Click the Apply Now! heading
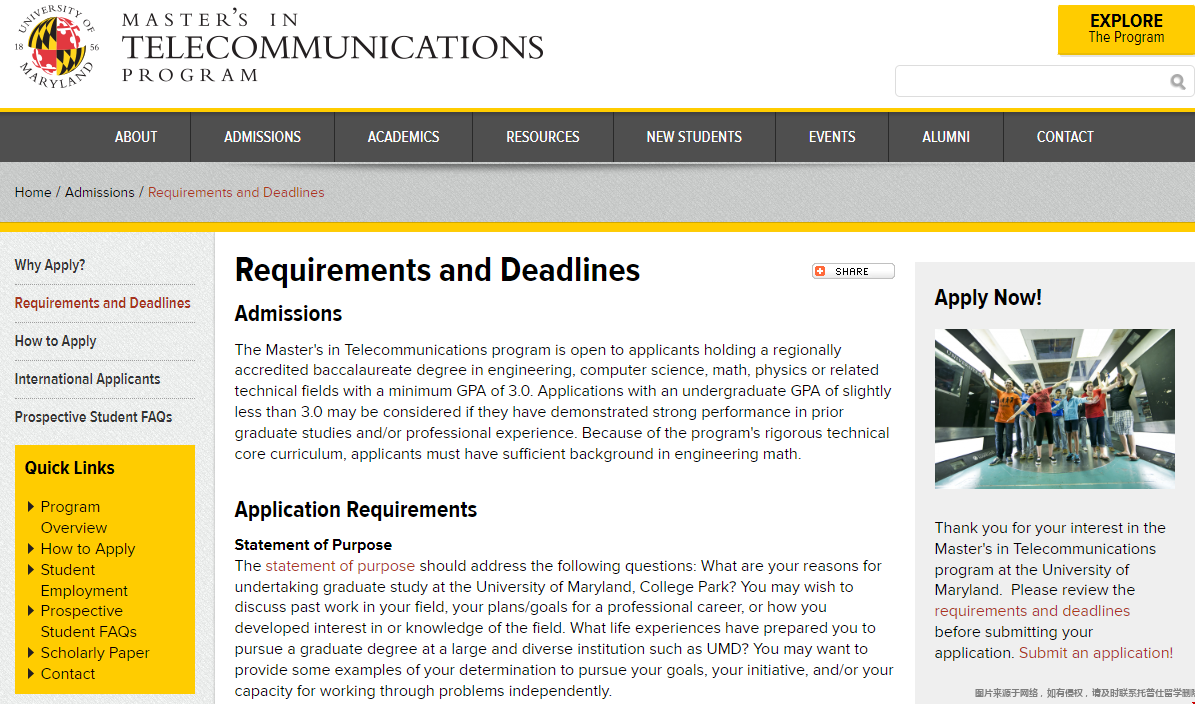The height and width of the screenshot is (704, 1195). click(x=988, y=298)
